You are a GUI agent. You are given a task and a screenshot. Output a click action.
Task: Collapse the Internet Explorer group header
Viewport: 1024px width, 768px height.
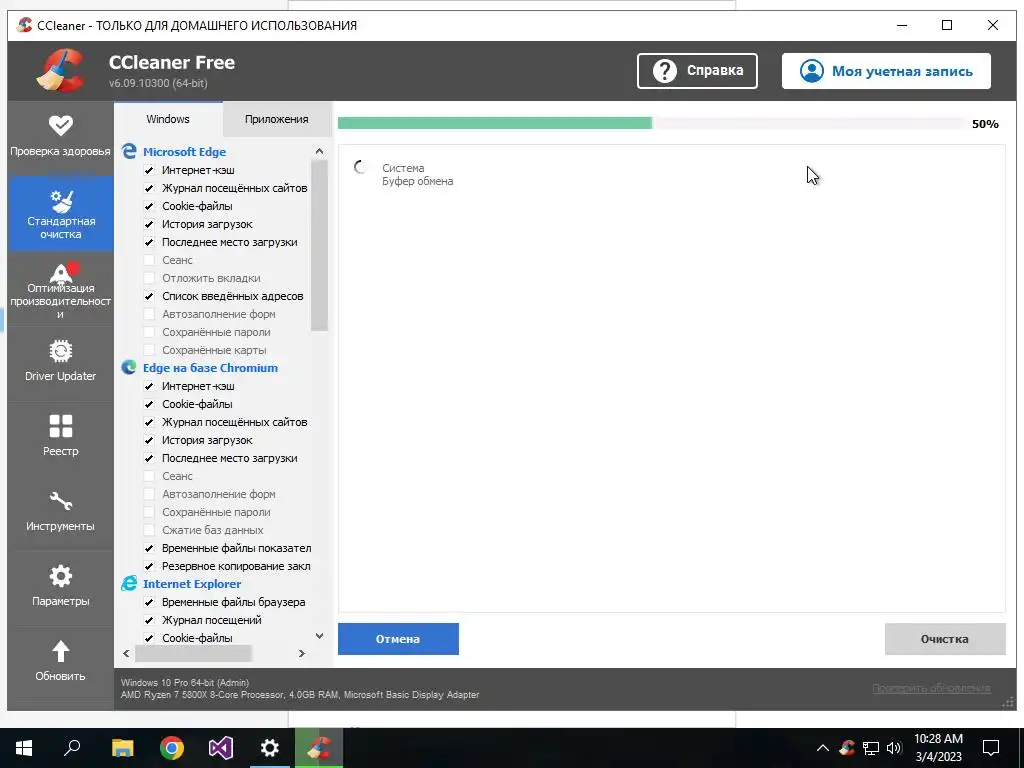pos(192,584)
